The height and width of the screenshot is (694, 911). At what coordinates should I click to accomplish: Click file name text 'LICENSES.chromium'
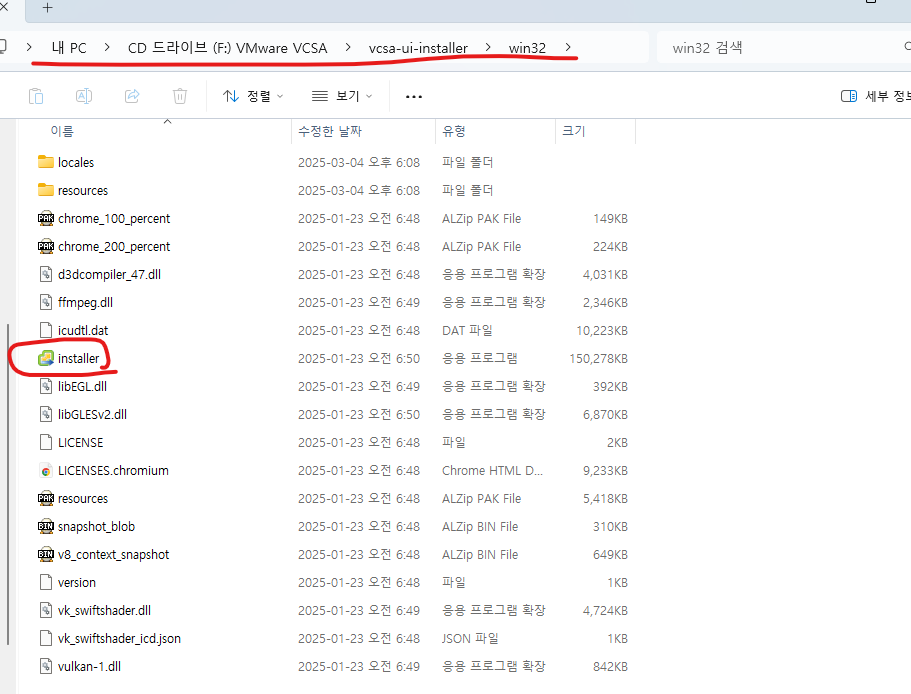[x=113, y=470]
